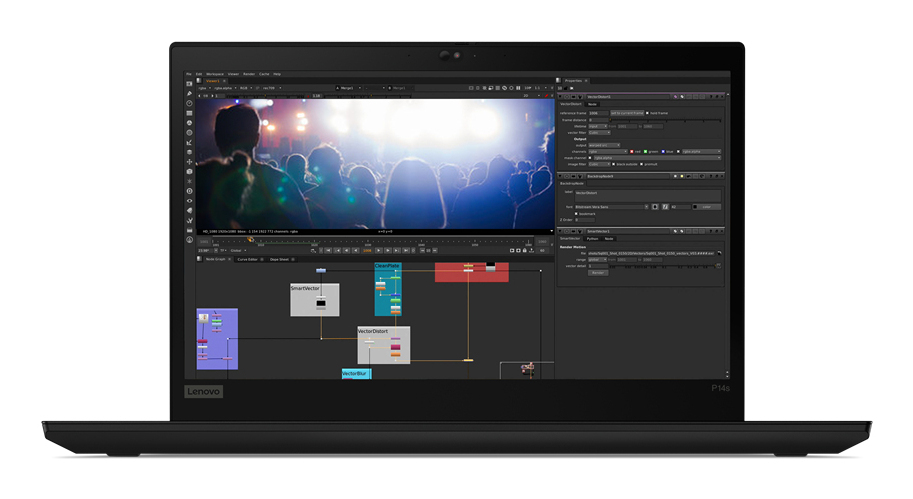The image size is (913, 499).
Task: Open the range global dropdown
Action: 597,260
